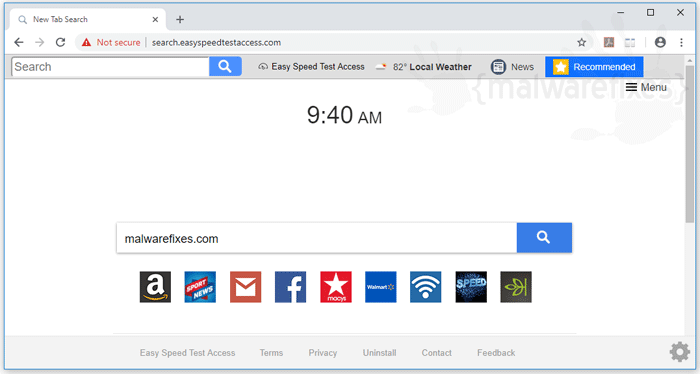Click the browser forward arrow

tap(39, 42)
